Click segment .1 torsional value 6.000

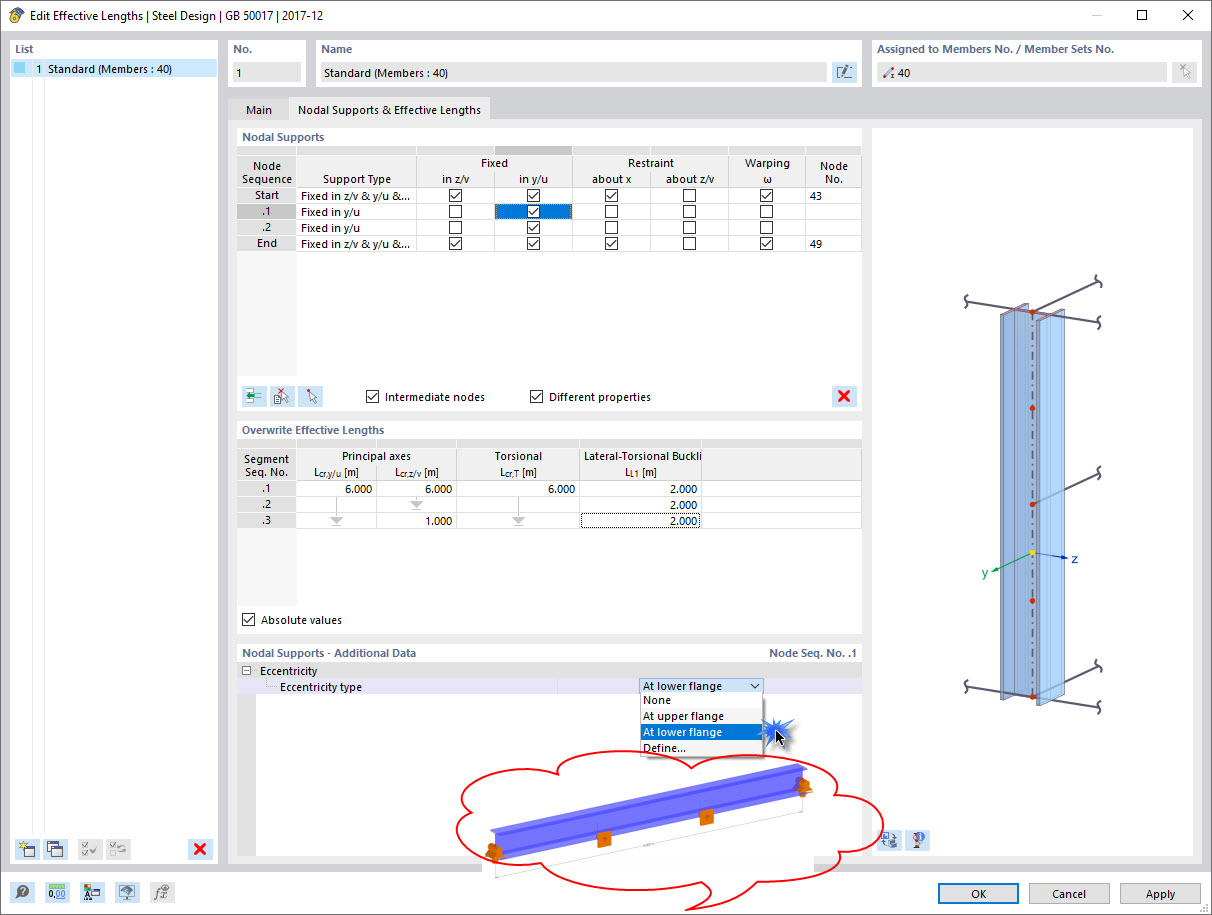tap(518, 489)
